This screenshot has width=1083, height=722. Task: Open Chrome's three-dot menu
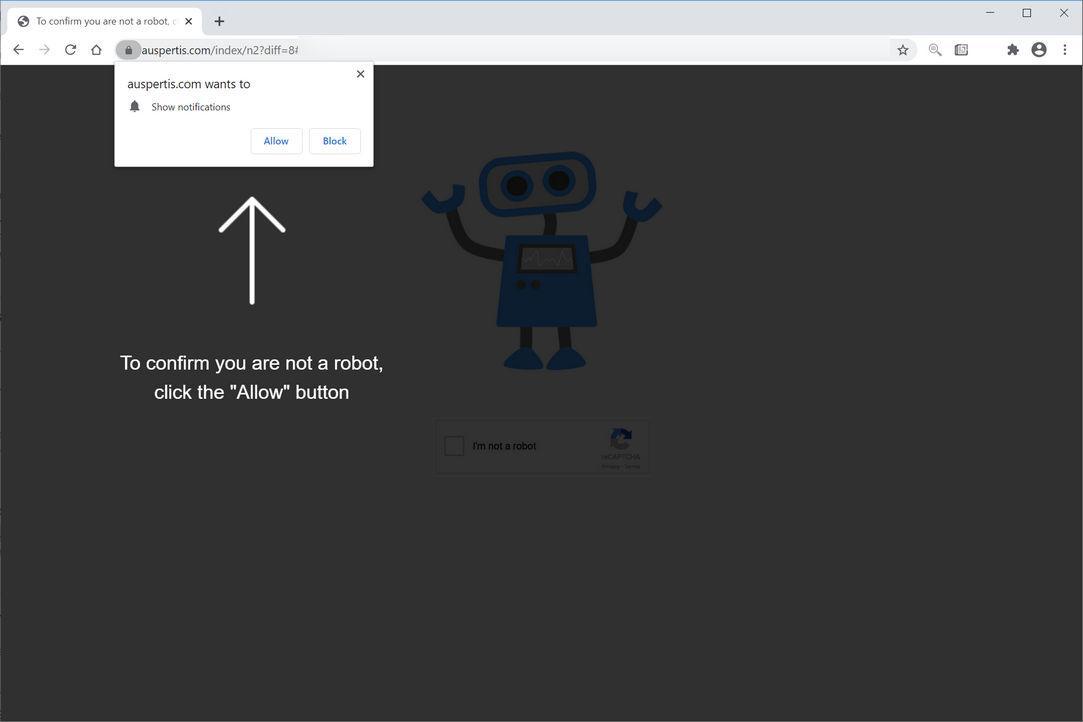pos(1064,49)
